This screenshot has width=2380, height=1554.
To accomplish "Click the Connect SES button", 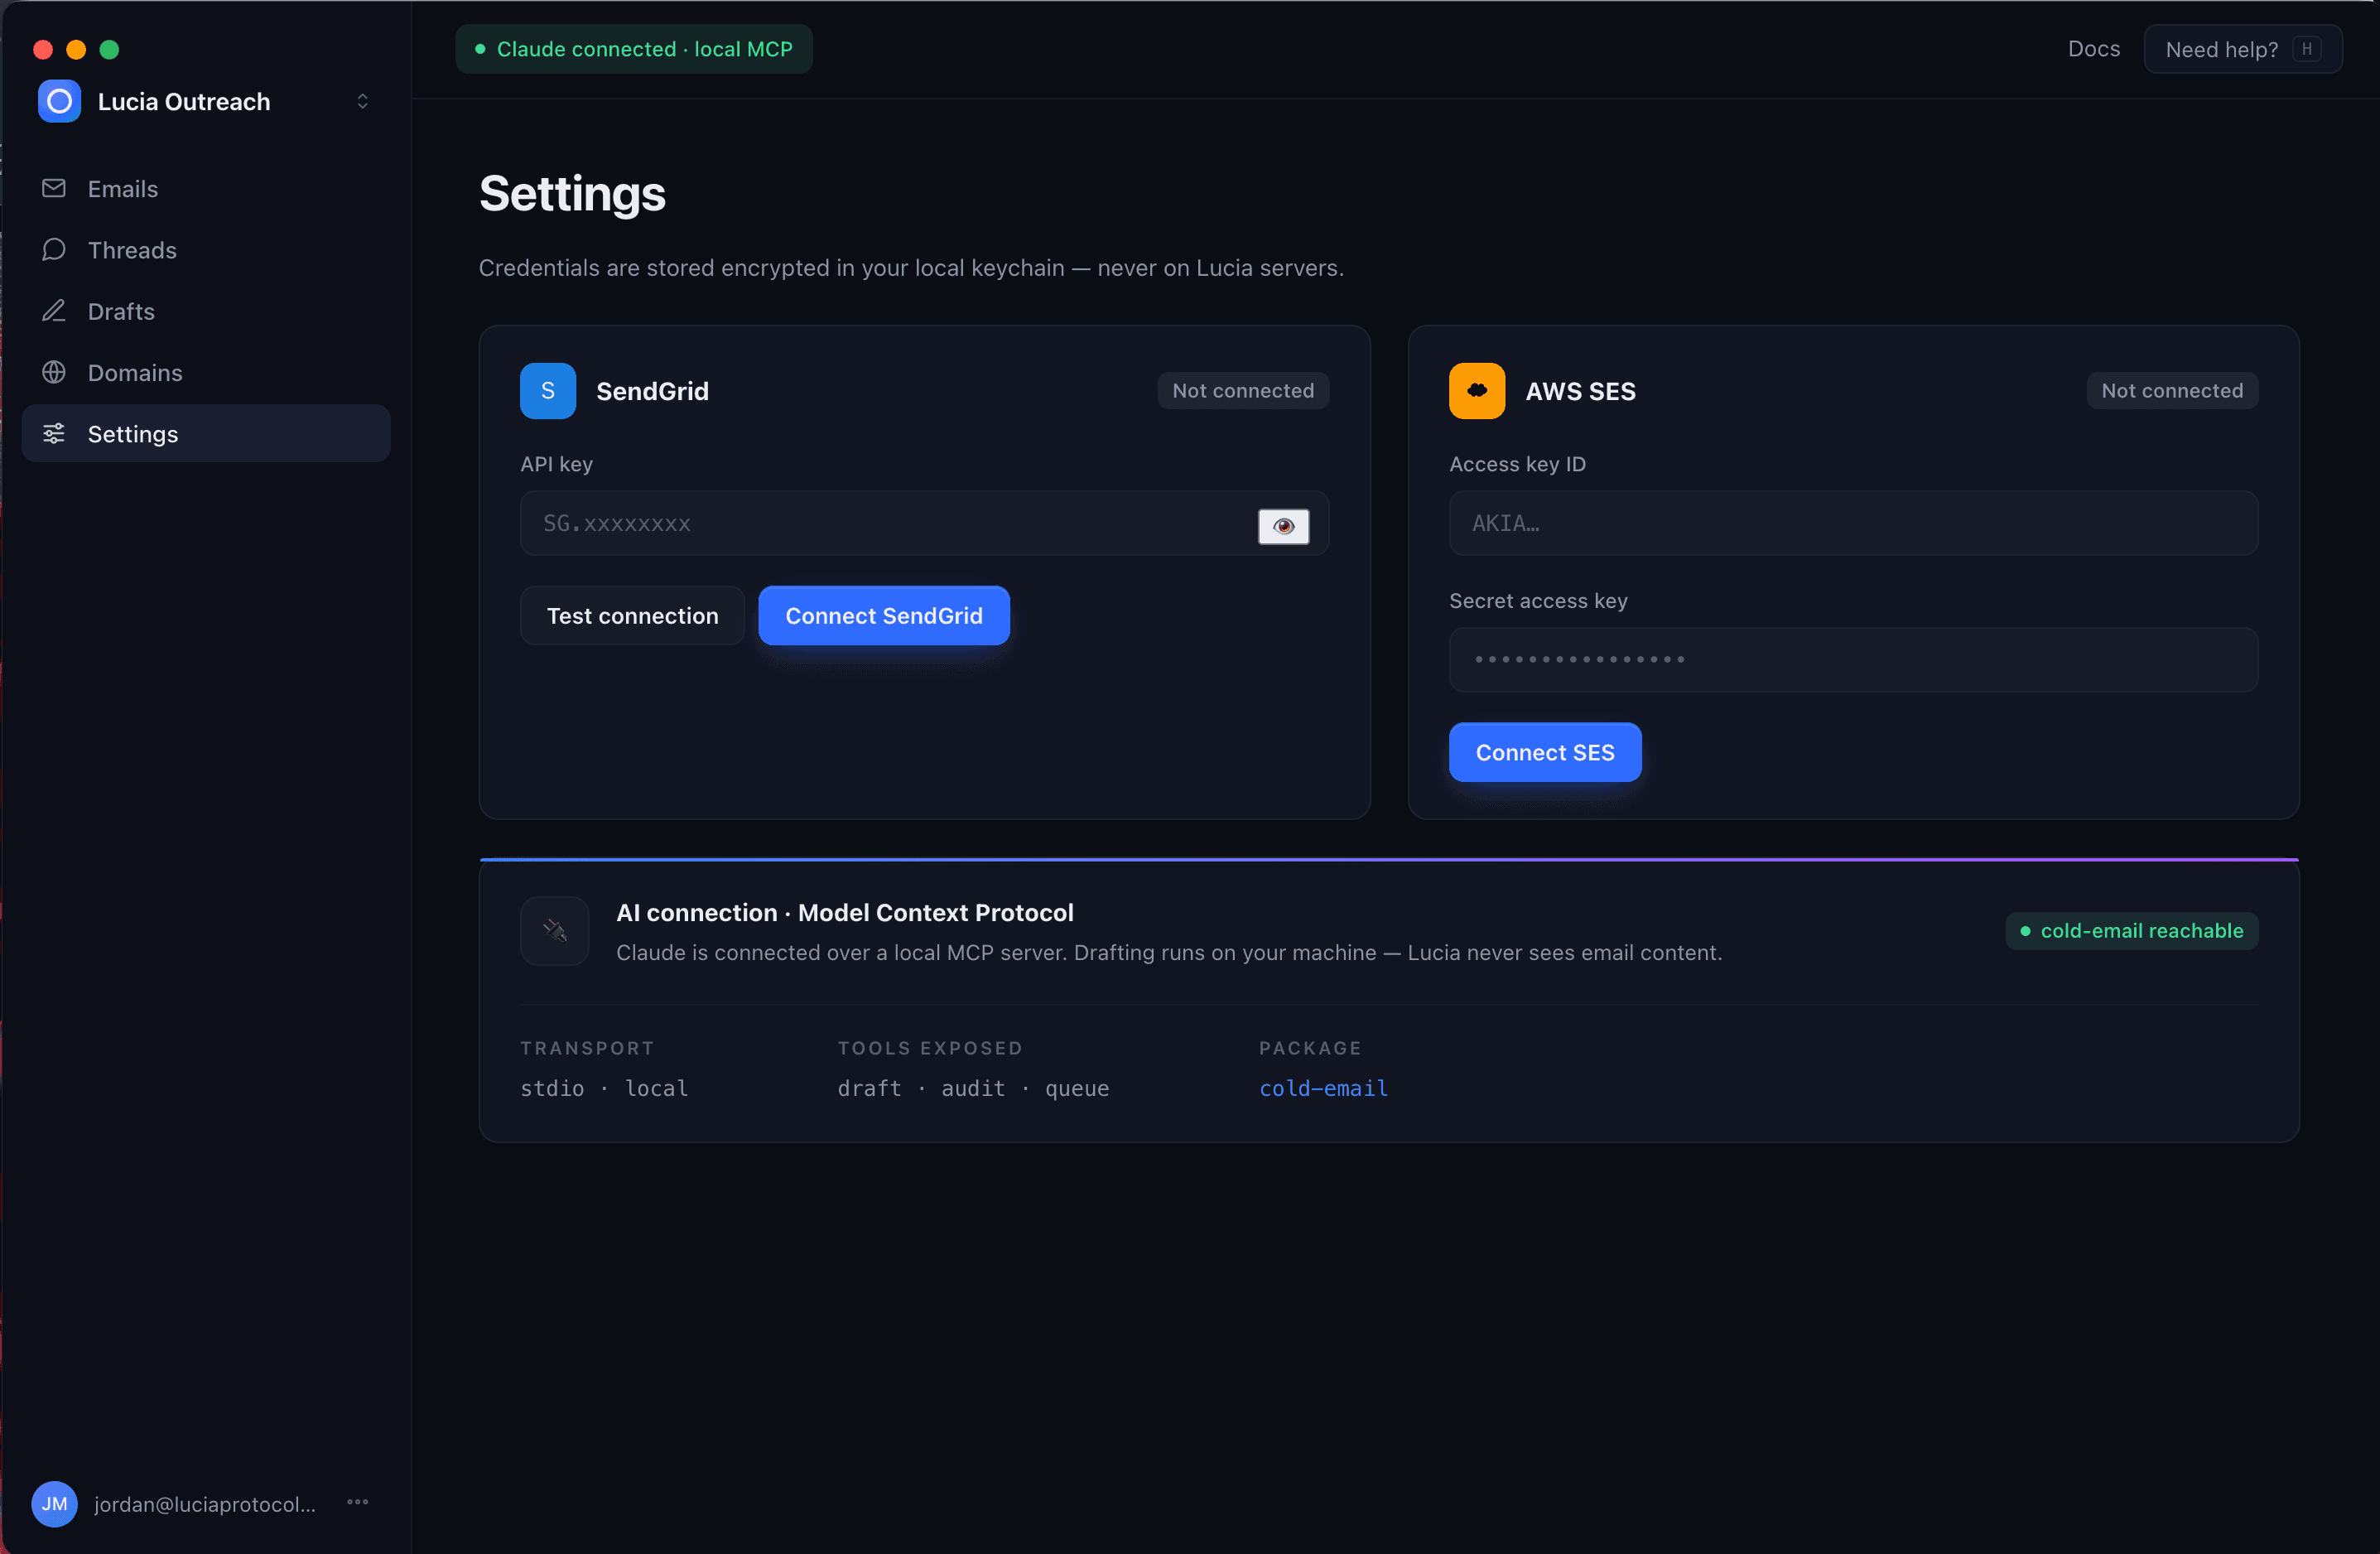I will pos(1545,752).
